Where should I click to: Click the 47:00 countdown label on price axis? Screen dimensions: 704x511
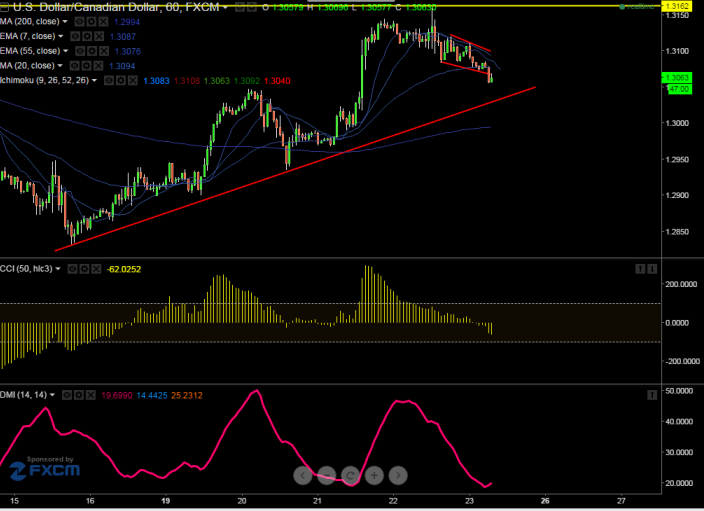pyautogui.click(x=679, y=89)
